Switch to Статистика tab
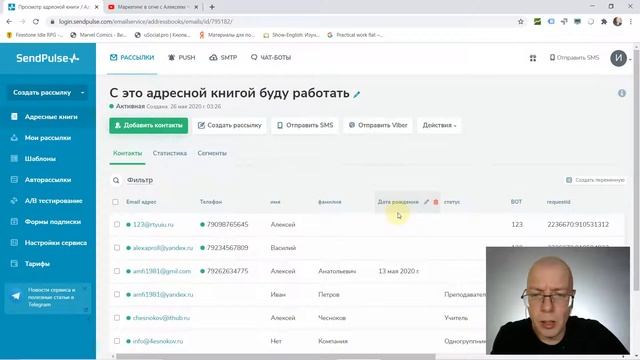 point(170,153)
